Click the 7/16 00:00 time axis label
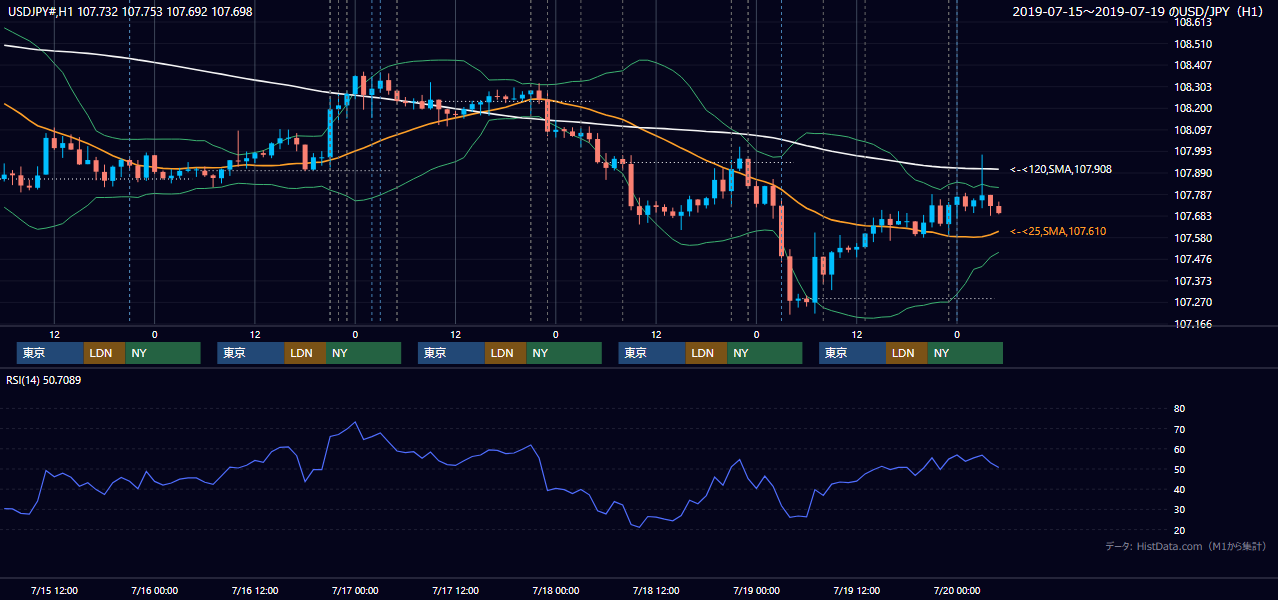1278x600 pixels. [x=154, y=591]
